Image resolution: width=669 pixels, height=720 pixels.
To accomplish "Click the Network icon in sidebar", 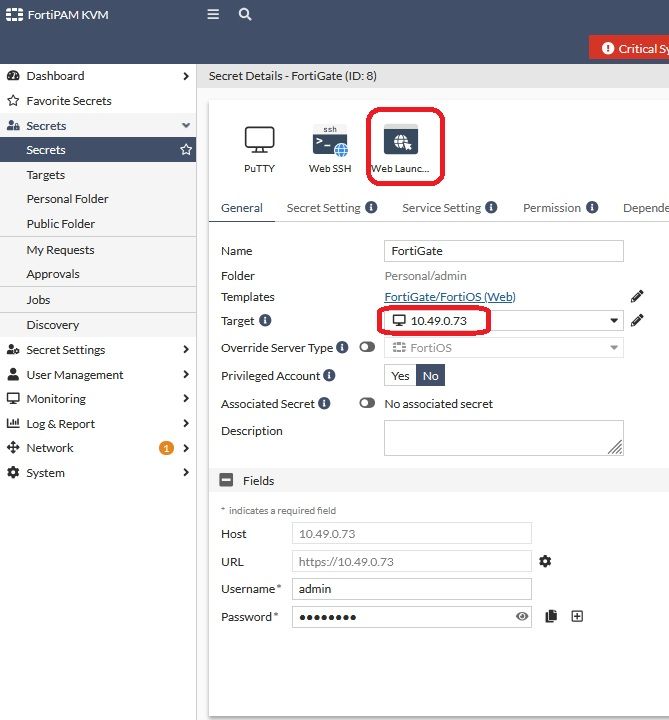I will coord(13,447).
